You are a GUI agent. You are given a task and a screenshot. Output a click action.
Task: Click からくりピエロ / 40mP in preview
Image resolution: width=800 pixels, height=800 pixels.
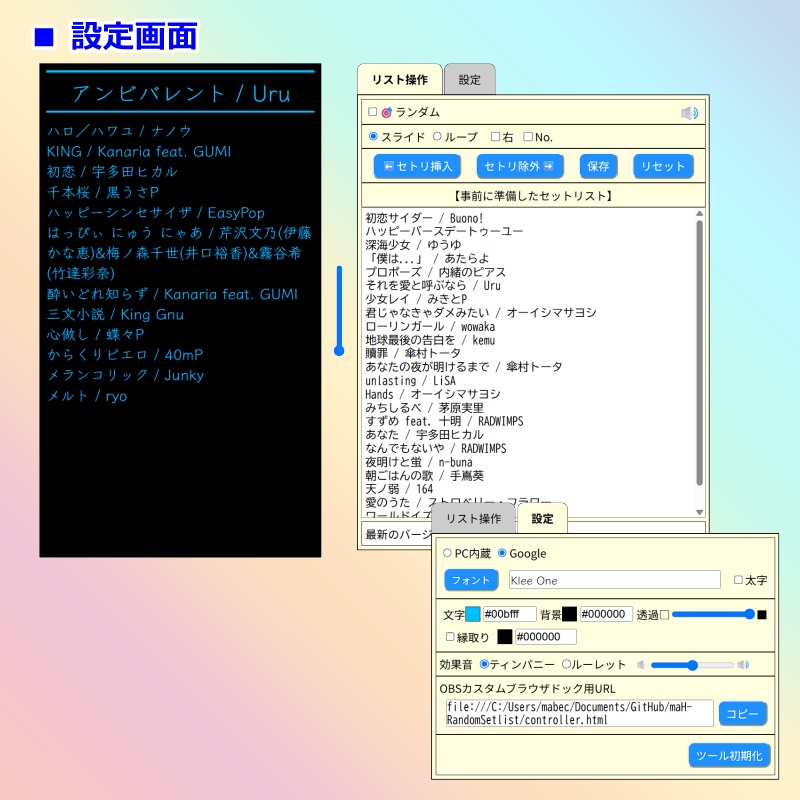click(x=125, y=355)
